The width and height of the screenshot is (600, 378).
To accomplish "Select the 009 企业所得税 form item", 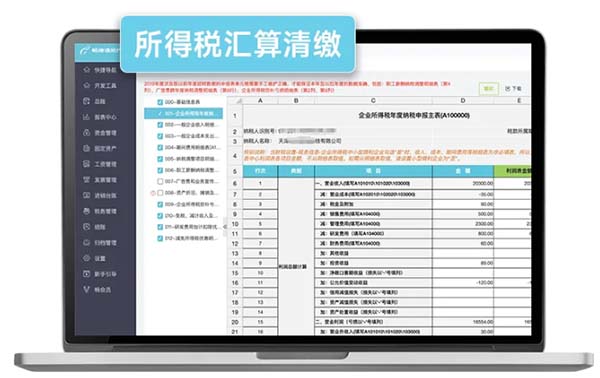I will tap(189, 204).
